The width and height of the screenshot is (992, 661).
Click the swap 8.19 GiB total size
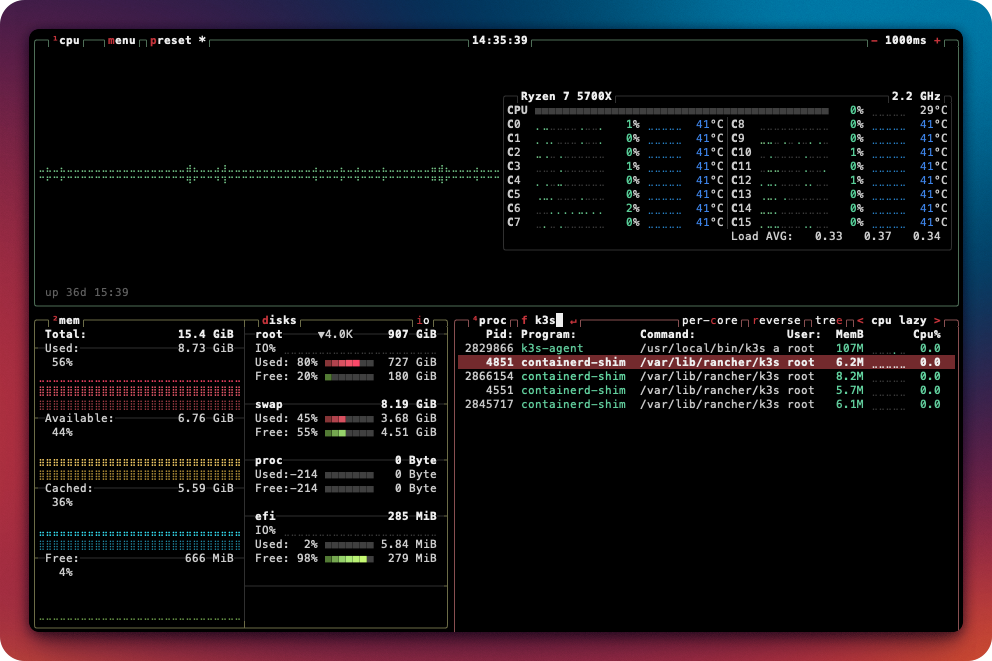[x=409, y=405]
